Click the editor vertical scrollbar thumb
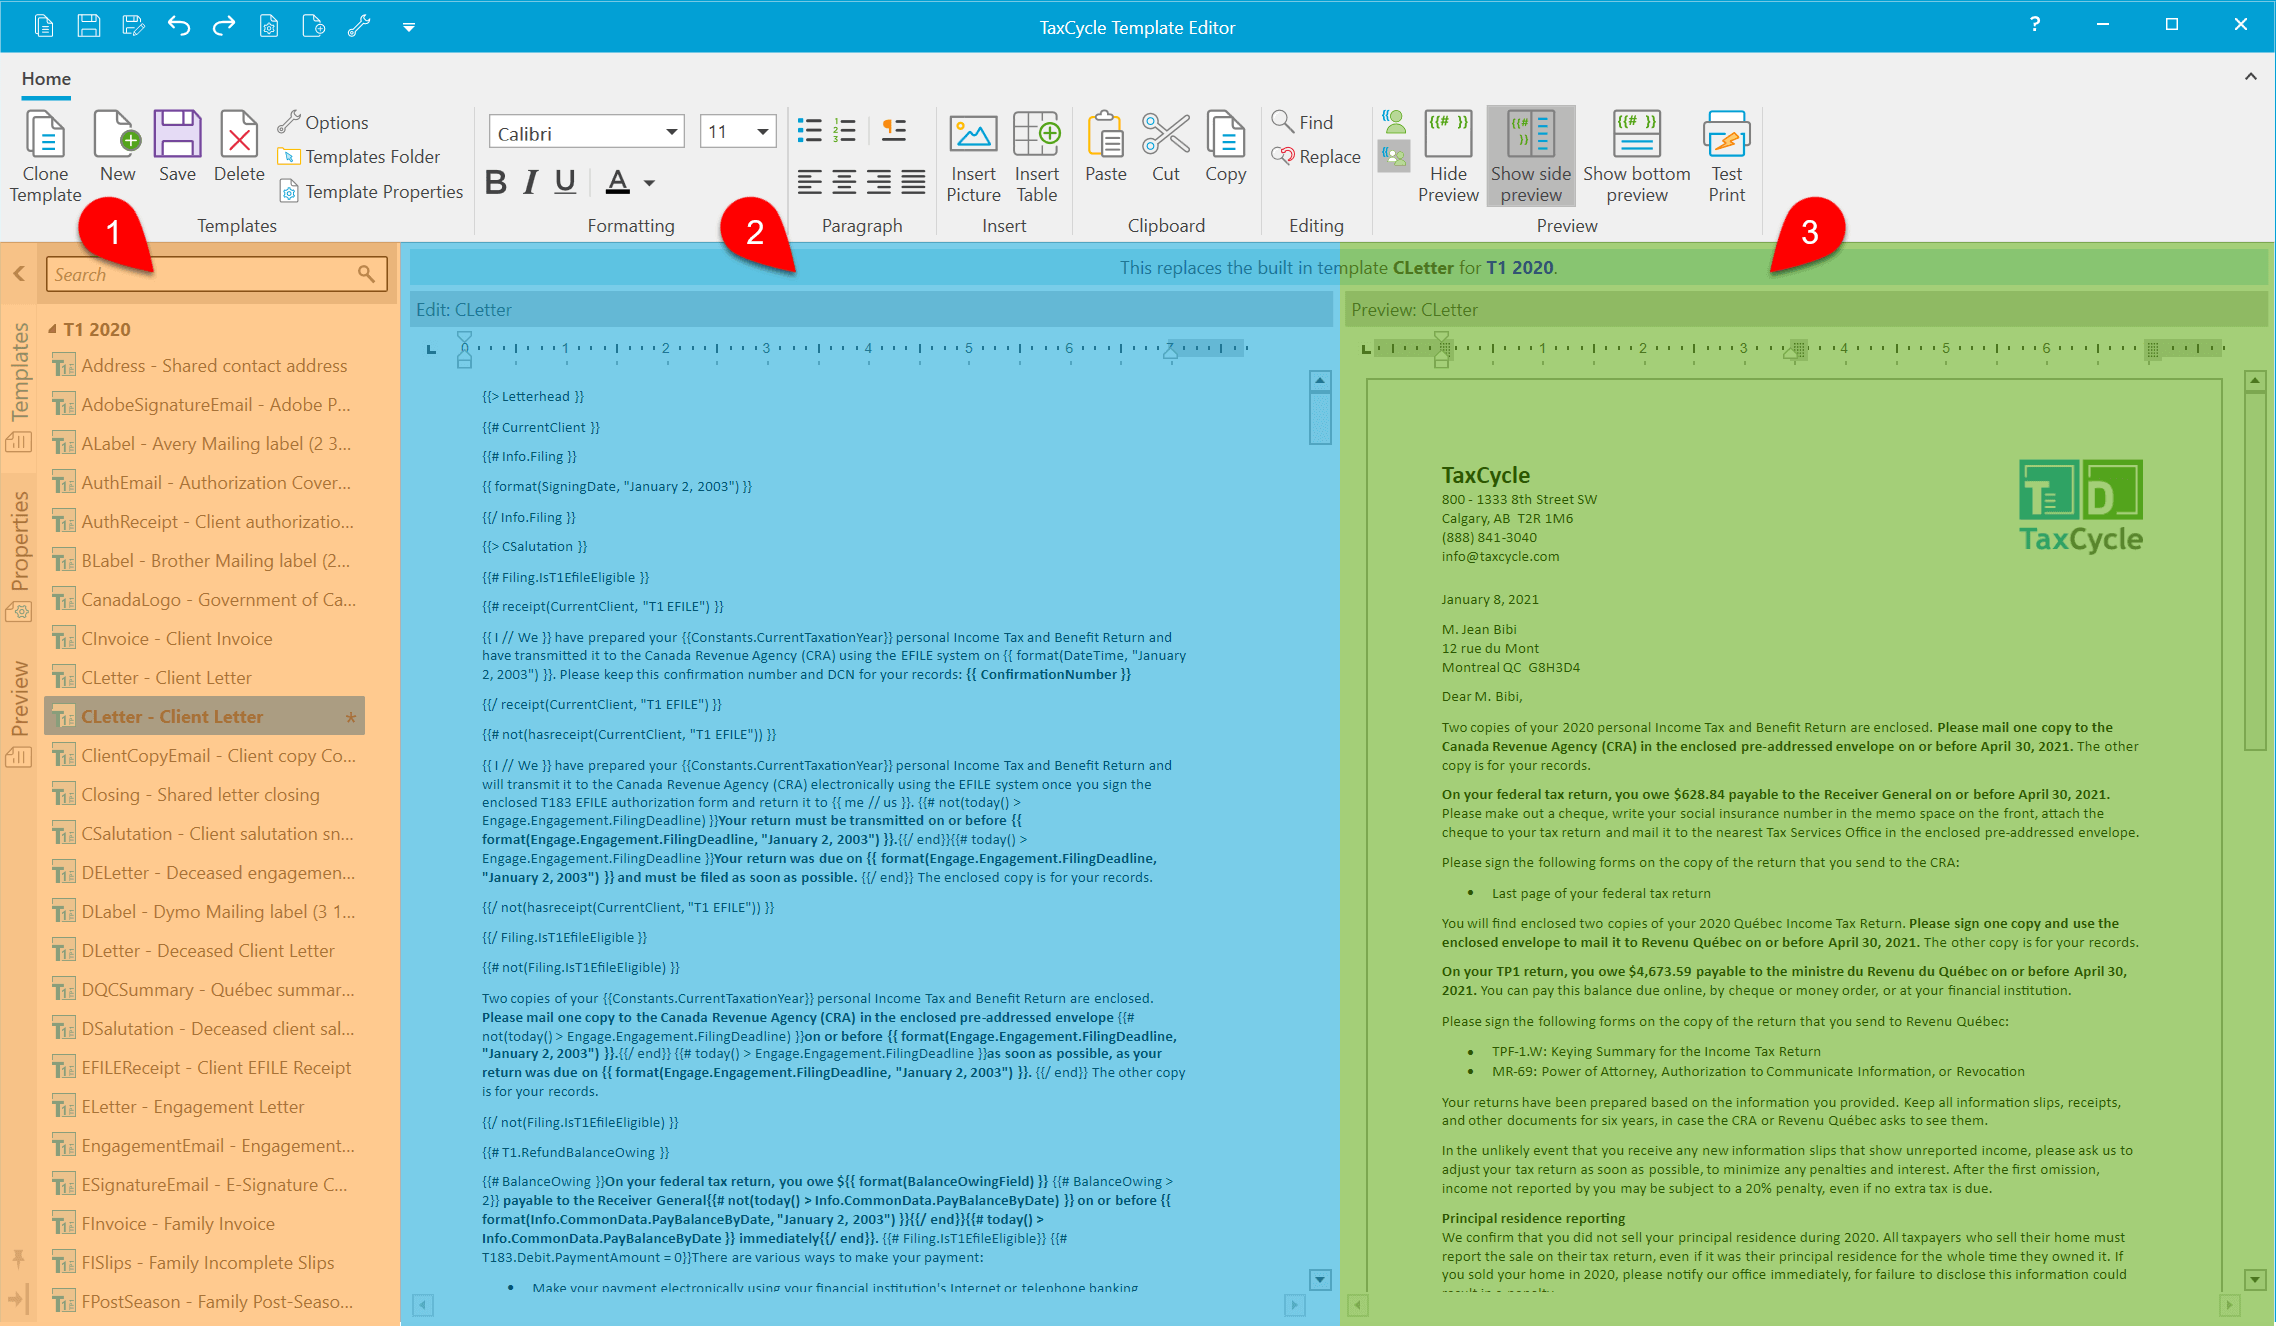 (x=1320, y=417)
